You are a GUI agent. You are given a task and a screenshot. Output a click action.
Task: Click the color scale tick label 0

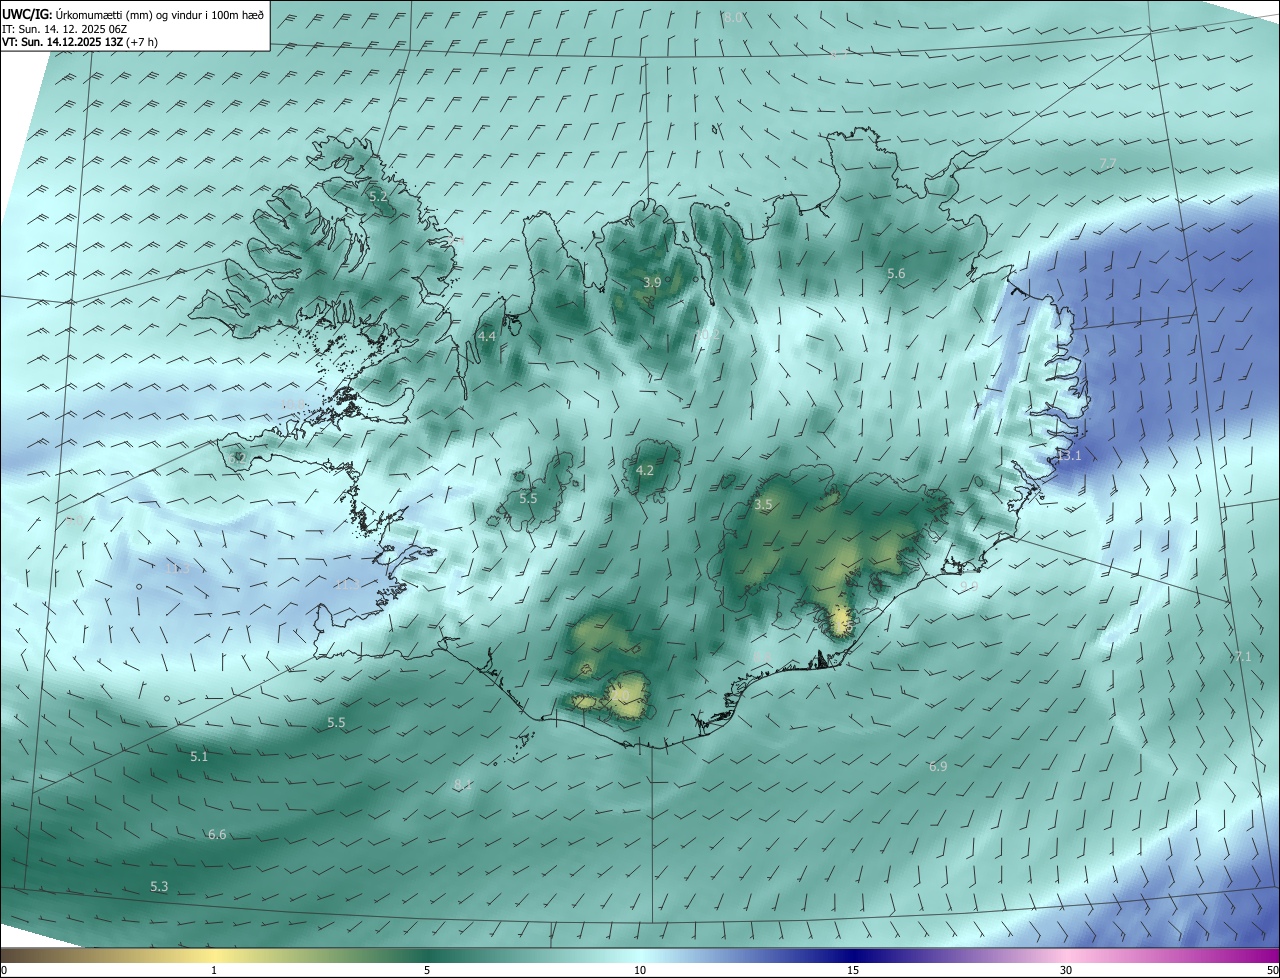(4, 970)
